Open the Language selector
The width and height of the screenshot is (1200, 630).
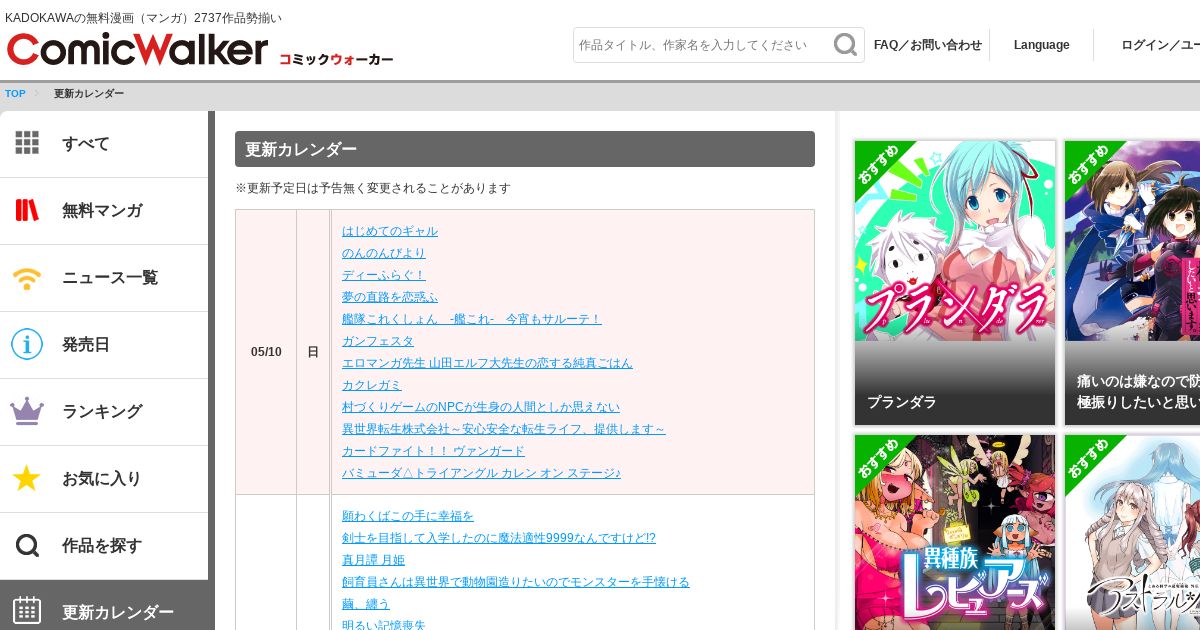pyautogui.click(x=1041, y=45)
